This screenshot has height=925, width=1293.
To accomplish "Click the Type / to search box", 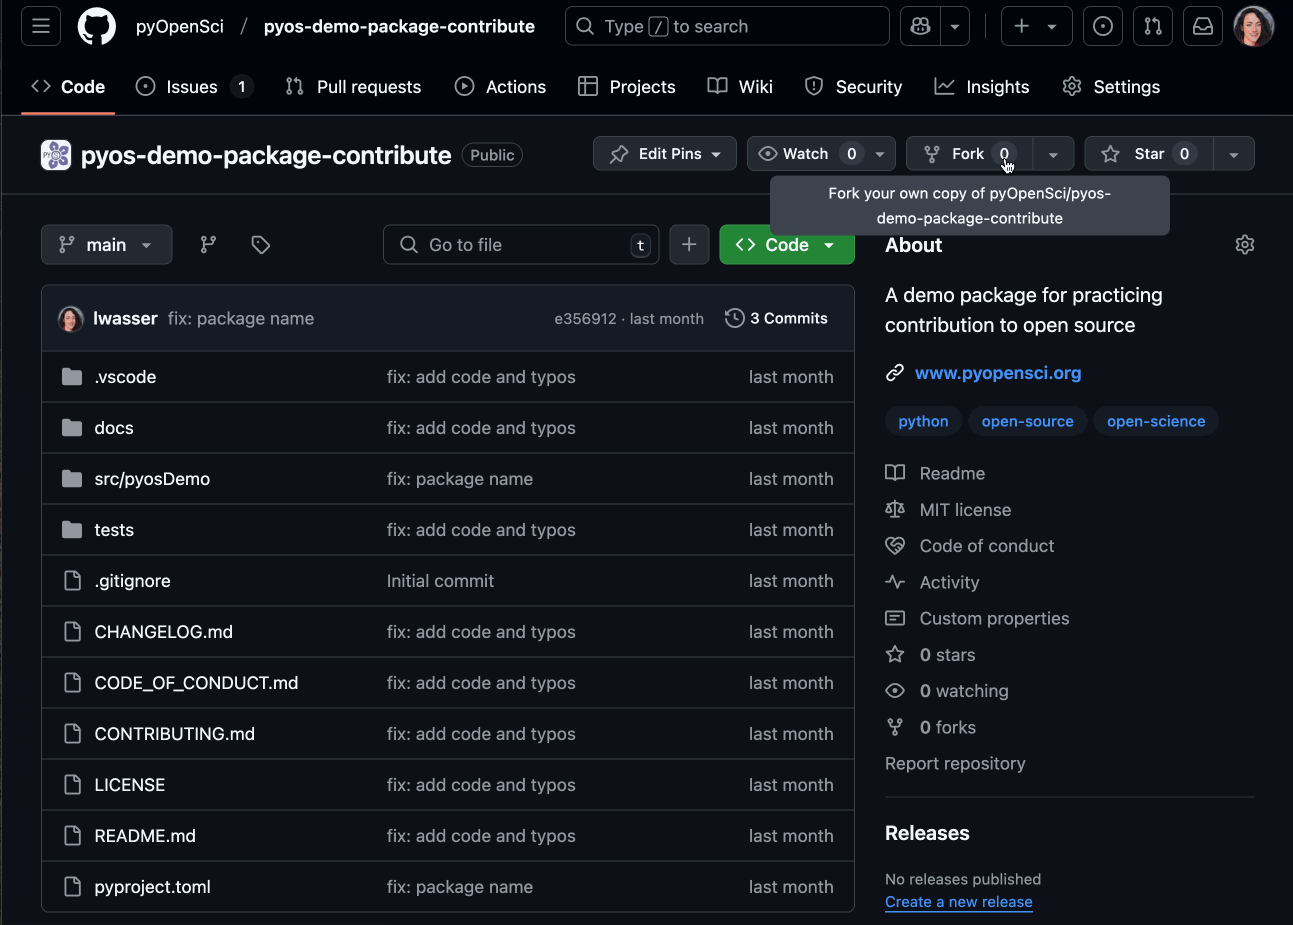I will pyautogui.click(x=727, y=26).
